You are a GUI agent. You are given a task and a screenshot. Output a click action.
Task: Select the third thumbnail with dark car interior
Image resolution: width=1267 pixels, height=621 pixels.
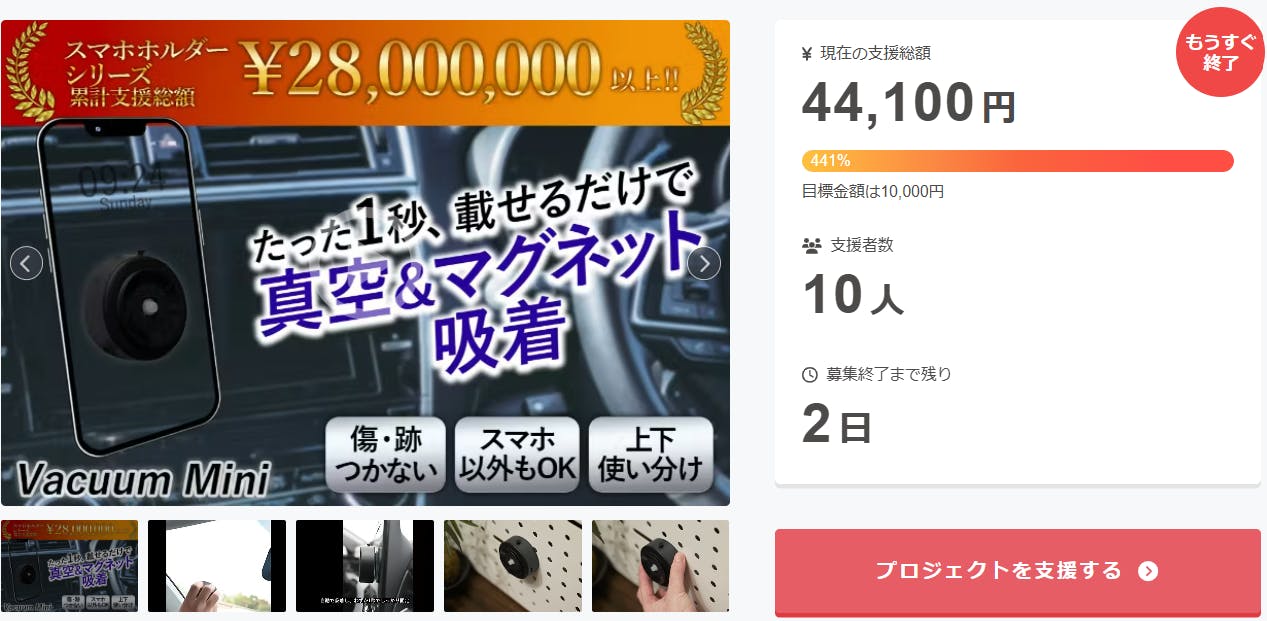coord(365,566)
